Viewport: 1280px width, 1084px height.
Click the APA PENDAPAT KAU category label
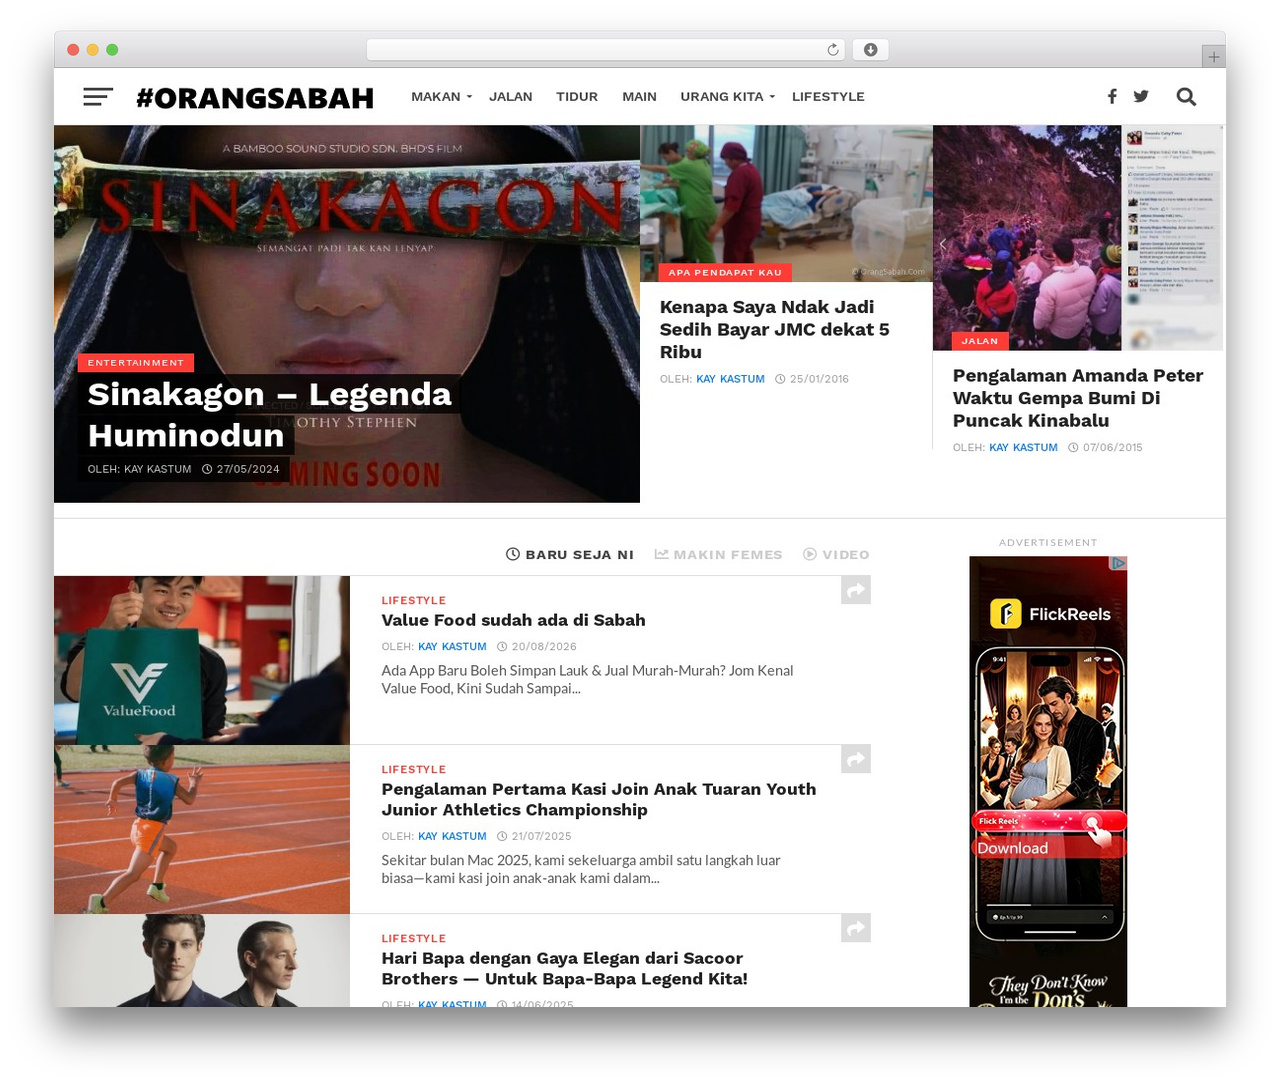[x=725, y=272]
